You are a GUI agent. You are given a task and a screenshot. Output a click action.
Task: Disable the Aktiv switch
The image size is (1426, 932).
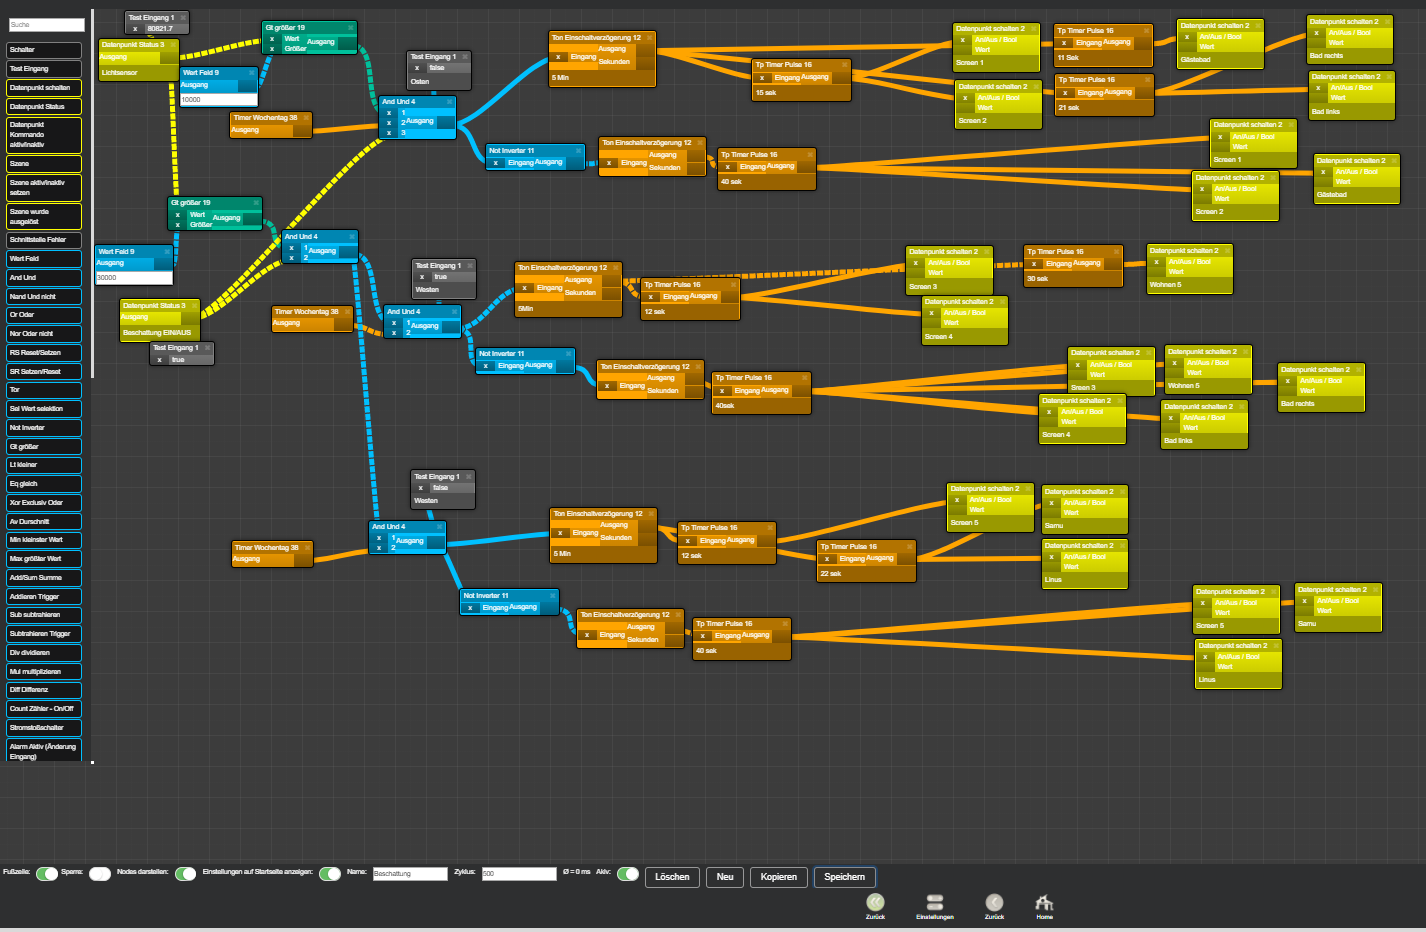[x=628, y=874]
